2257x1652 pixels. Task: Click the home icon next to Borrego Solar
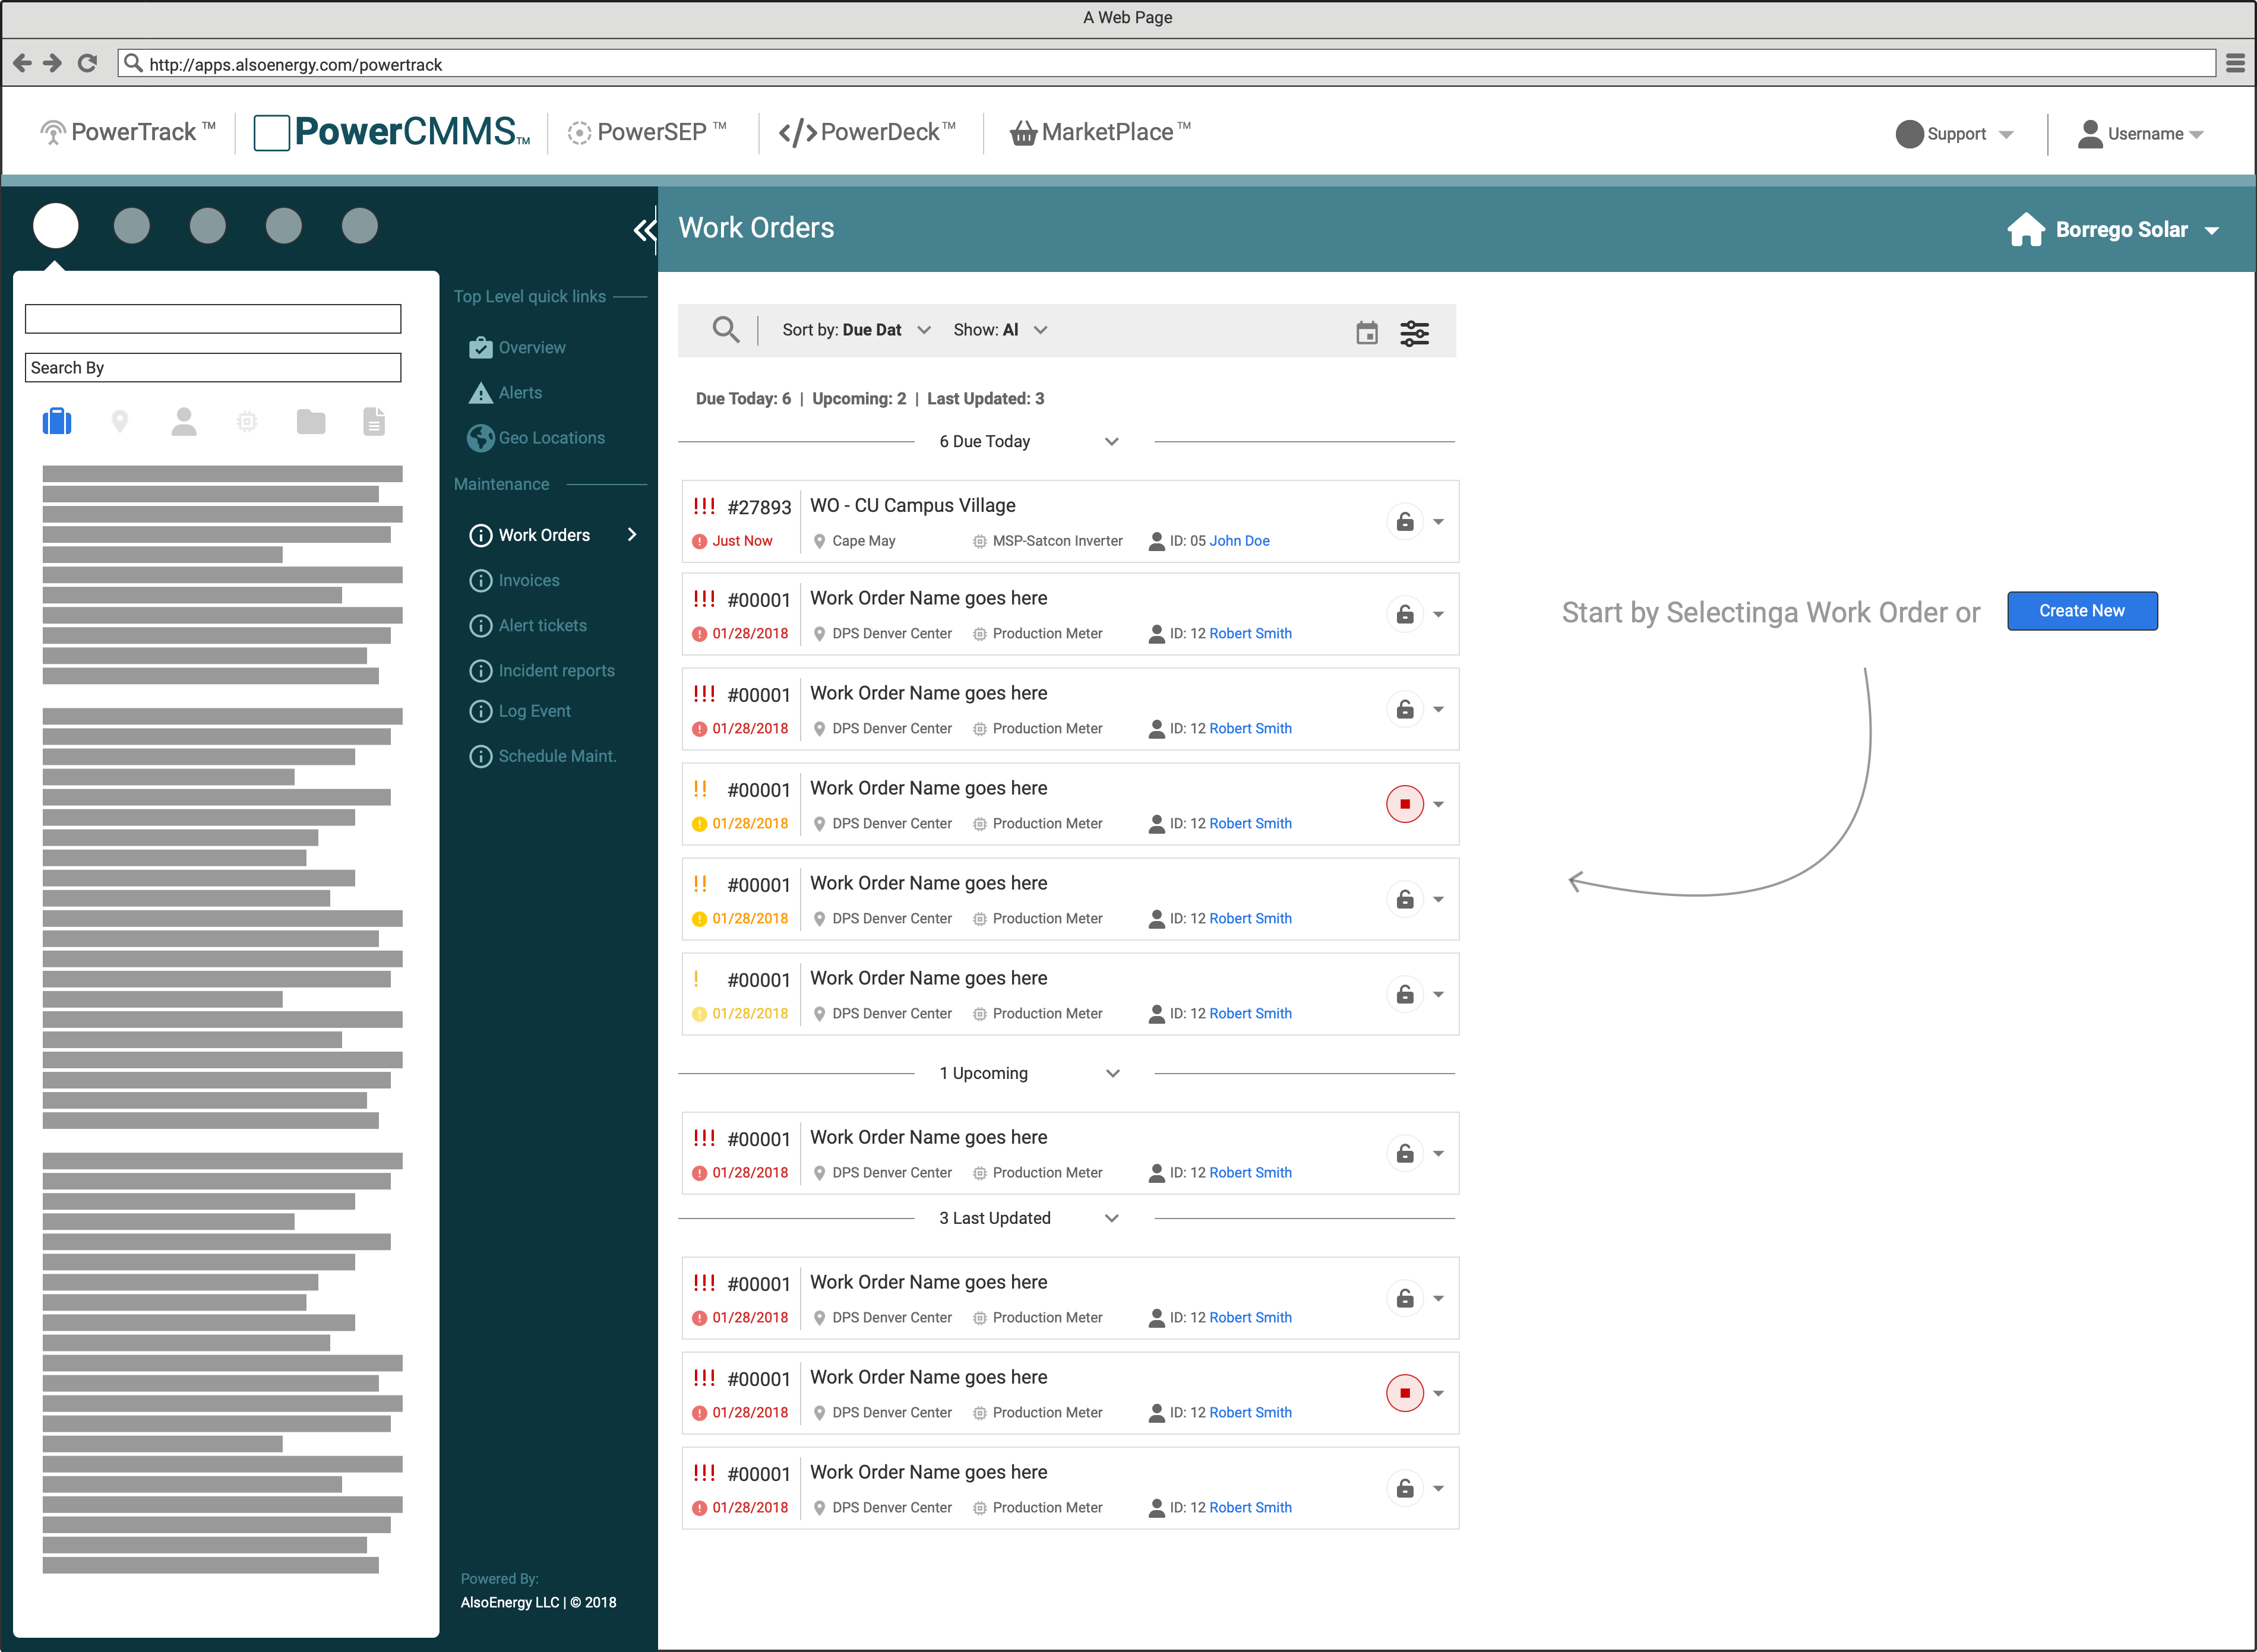(x=2026, y=228)
